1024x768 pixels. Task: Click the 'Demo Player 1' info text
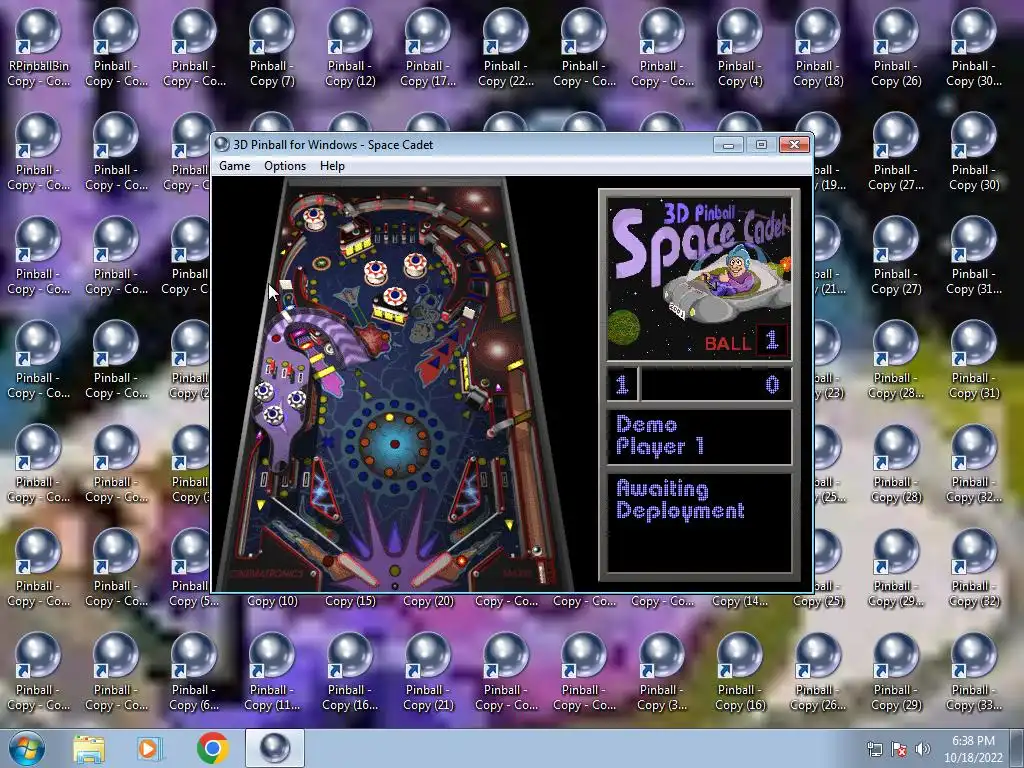tap(660, 436)
